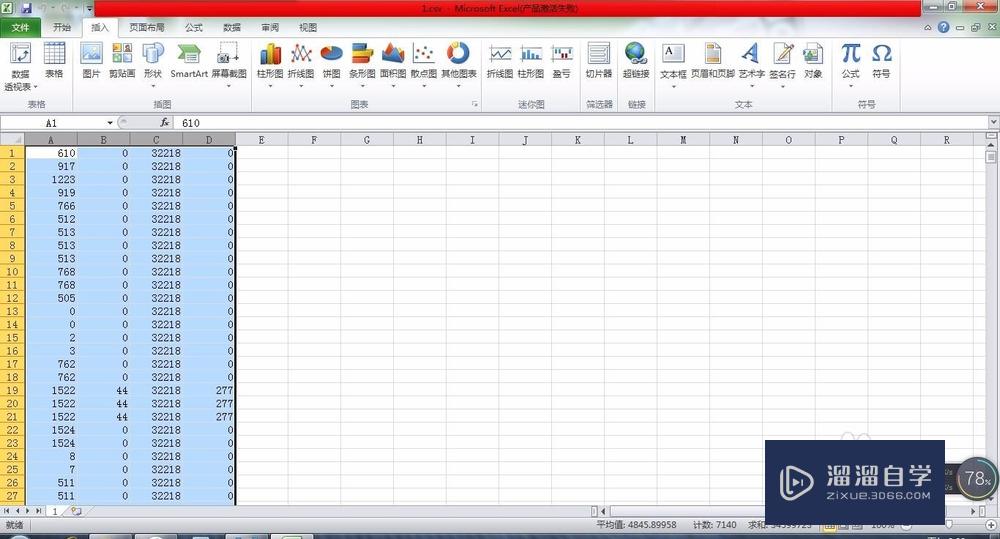Screen dimensions: 1000x539
Task: Open the 文件 (File) tab
Action: pos(20,27)
